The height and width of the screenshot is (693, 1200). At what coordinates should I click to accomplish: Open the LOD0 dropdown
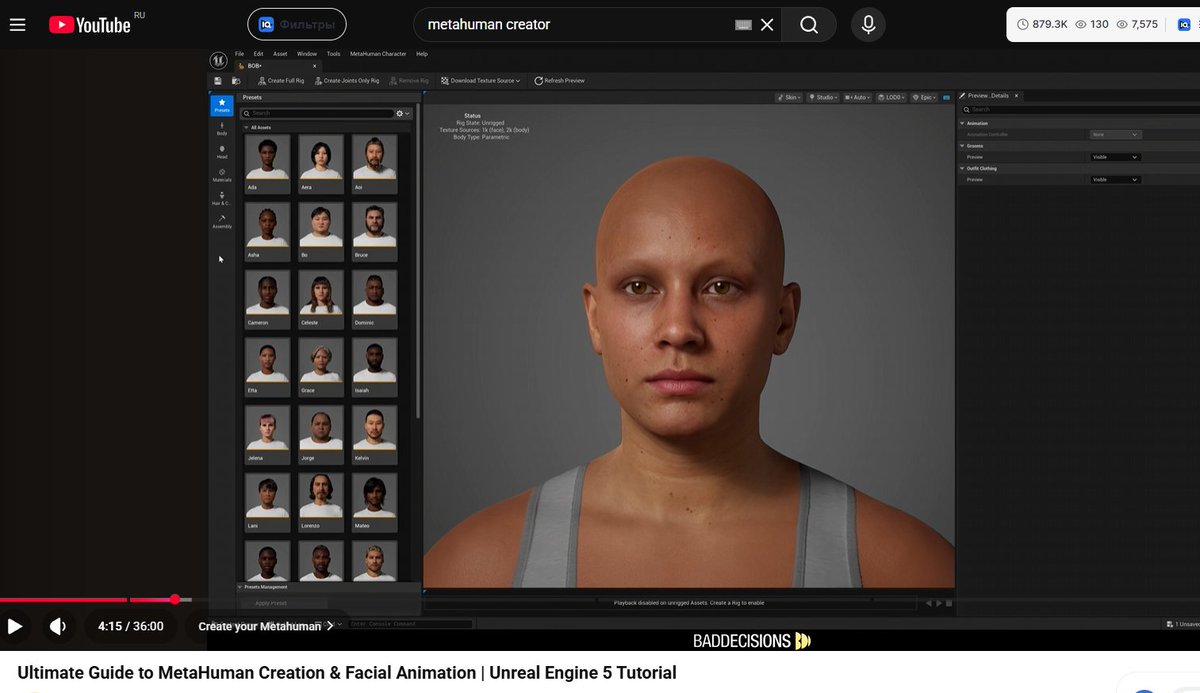pyautogui.click(x=891, y=97)
